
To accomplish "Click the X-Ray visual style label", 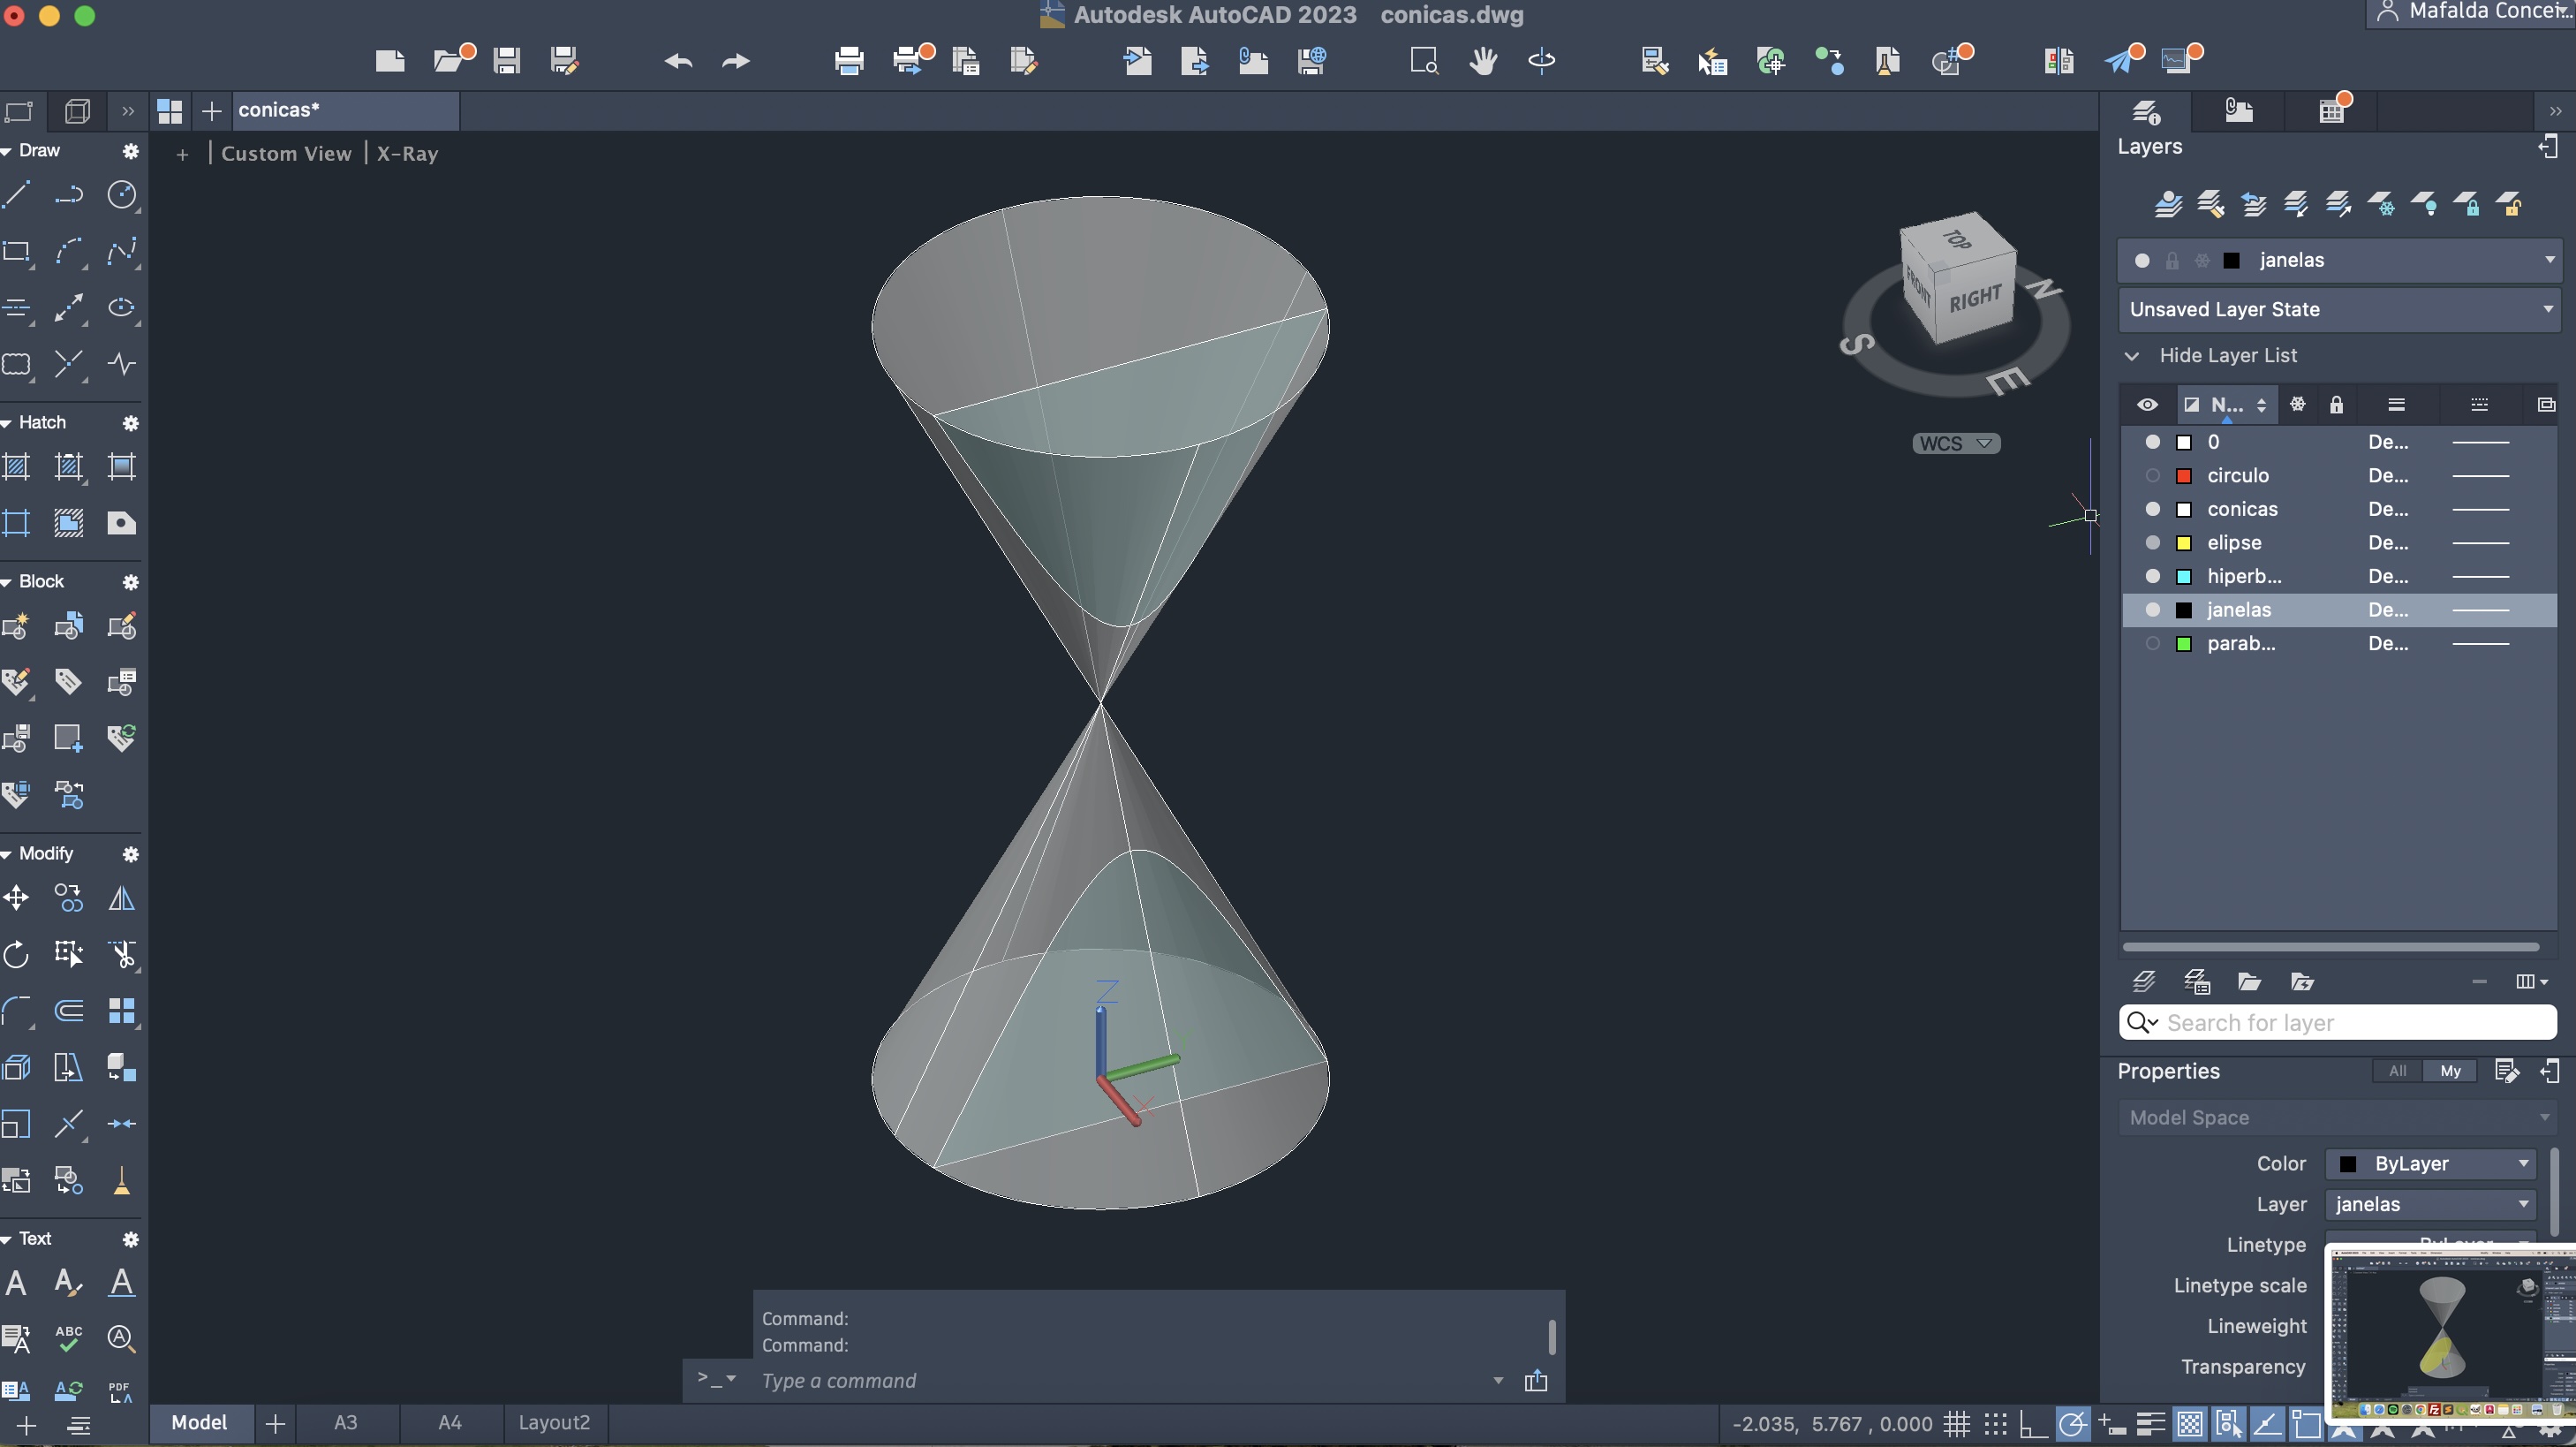I will click(407, 153).
